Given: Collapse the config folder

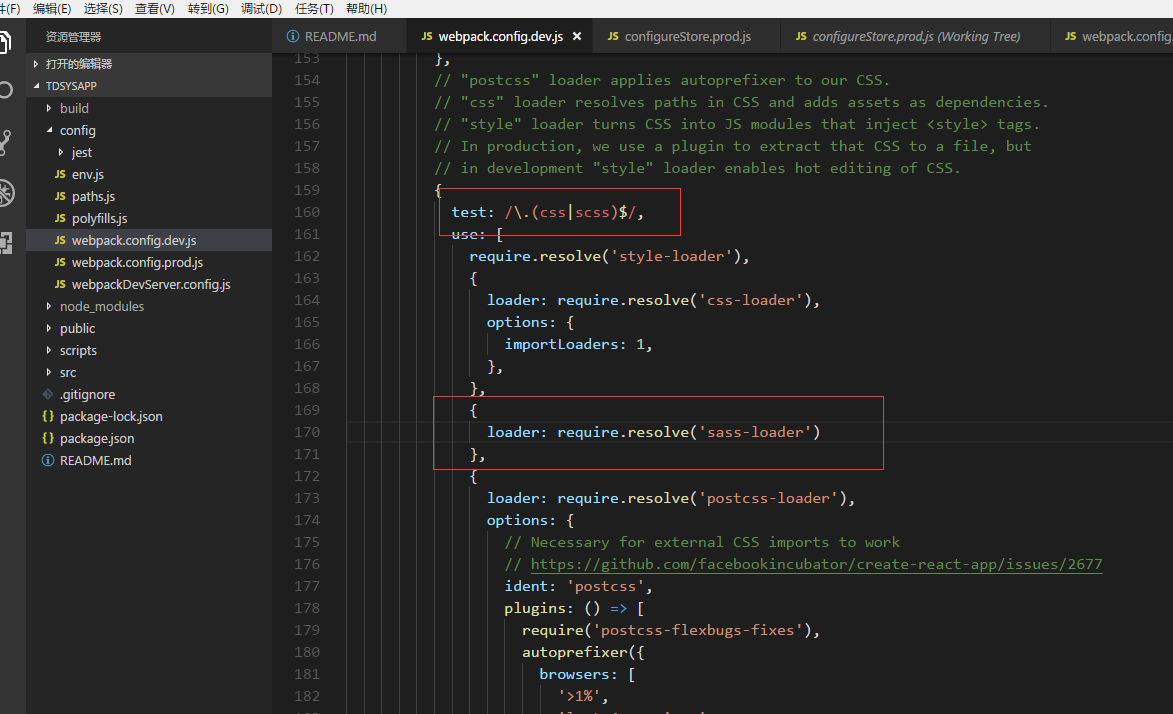Looking at the screenshot, I should pyautogui.click(x=49, y=130).
